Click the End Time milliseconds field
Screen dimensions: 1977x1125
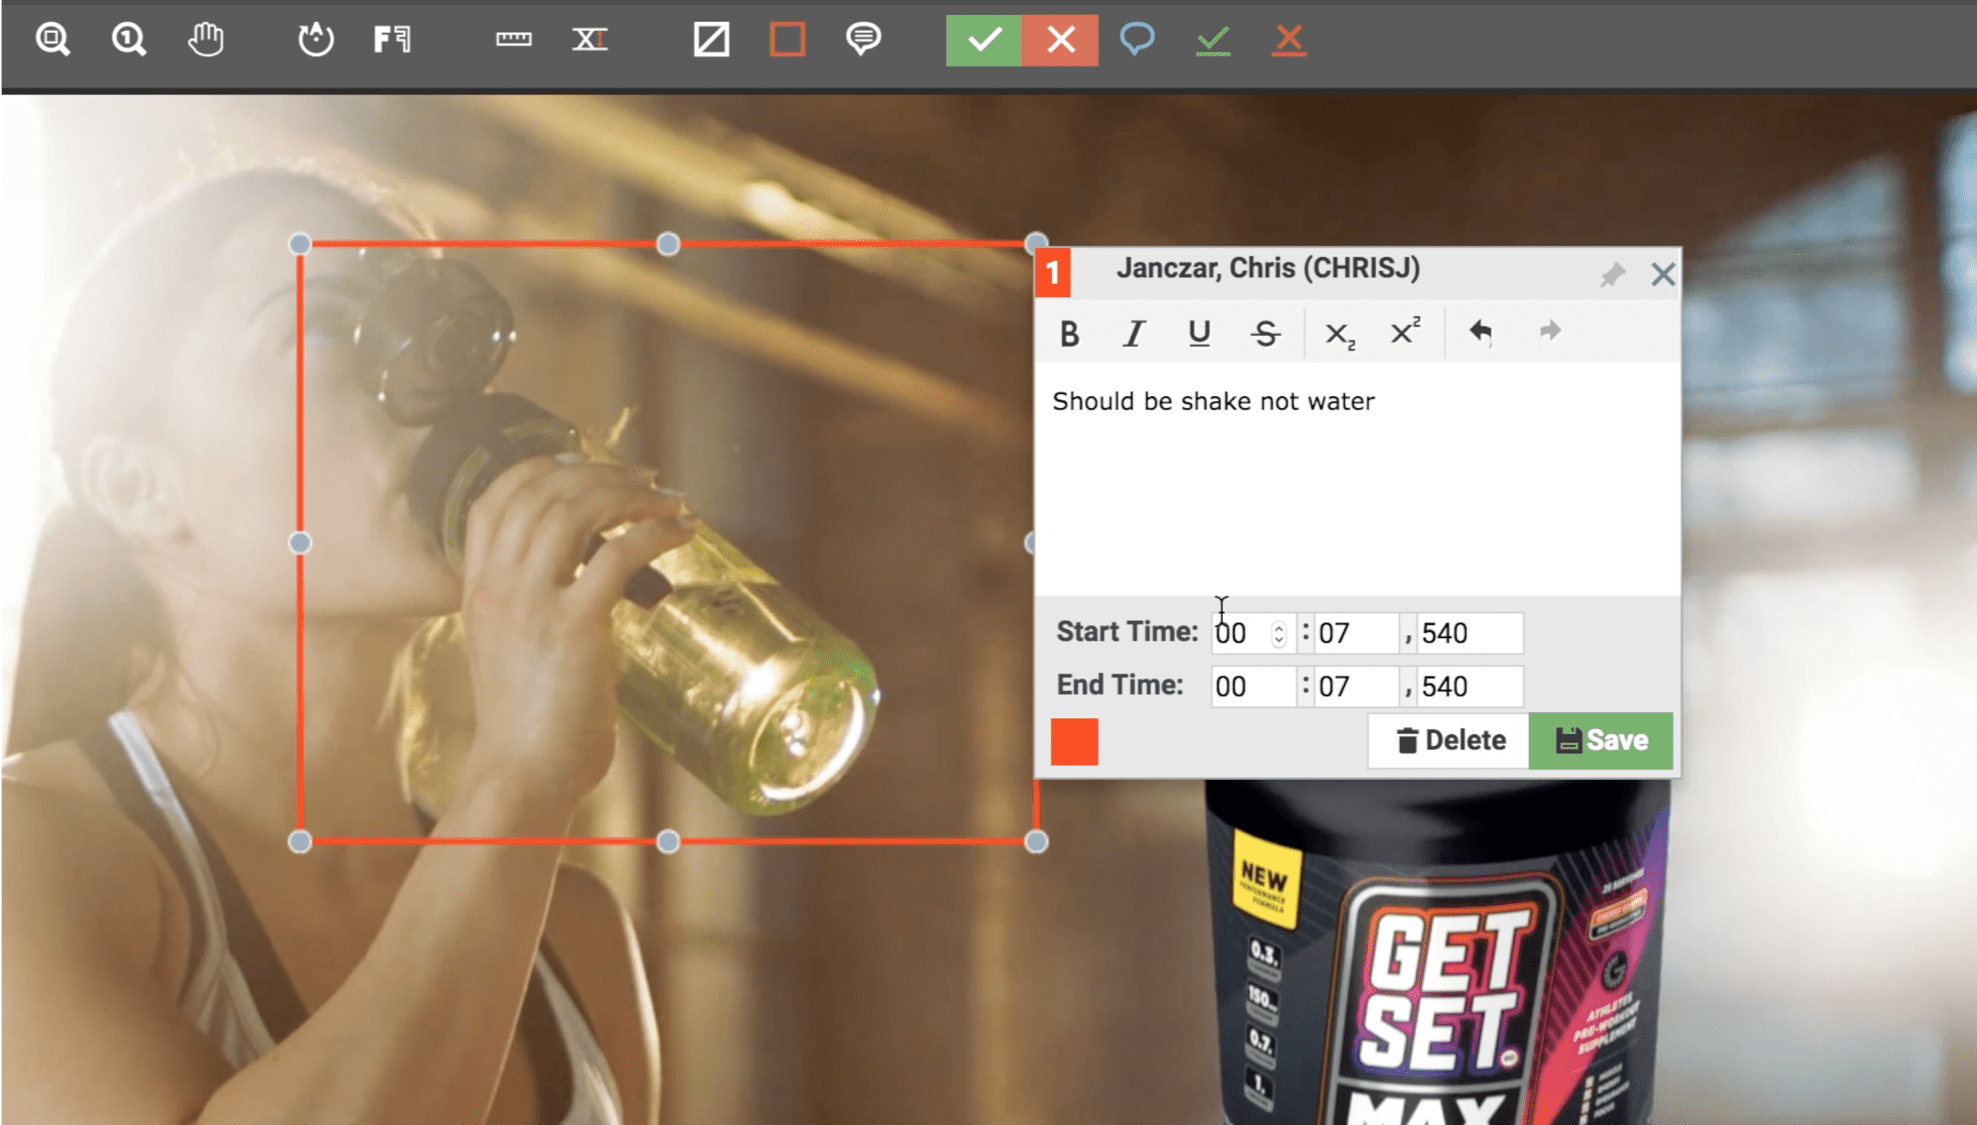pos(1470,686)
